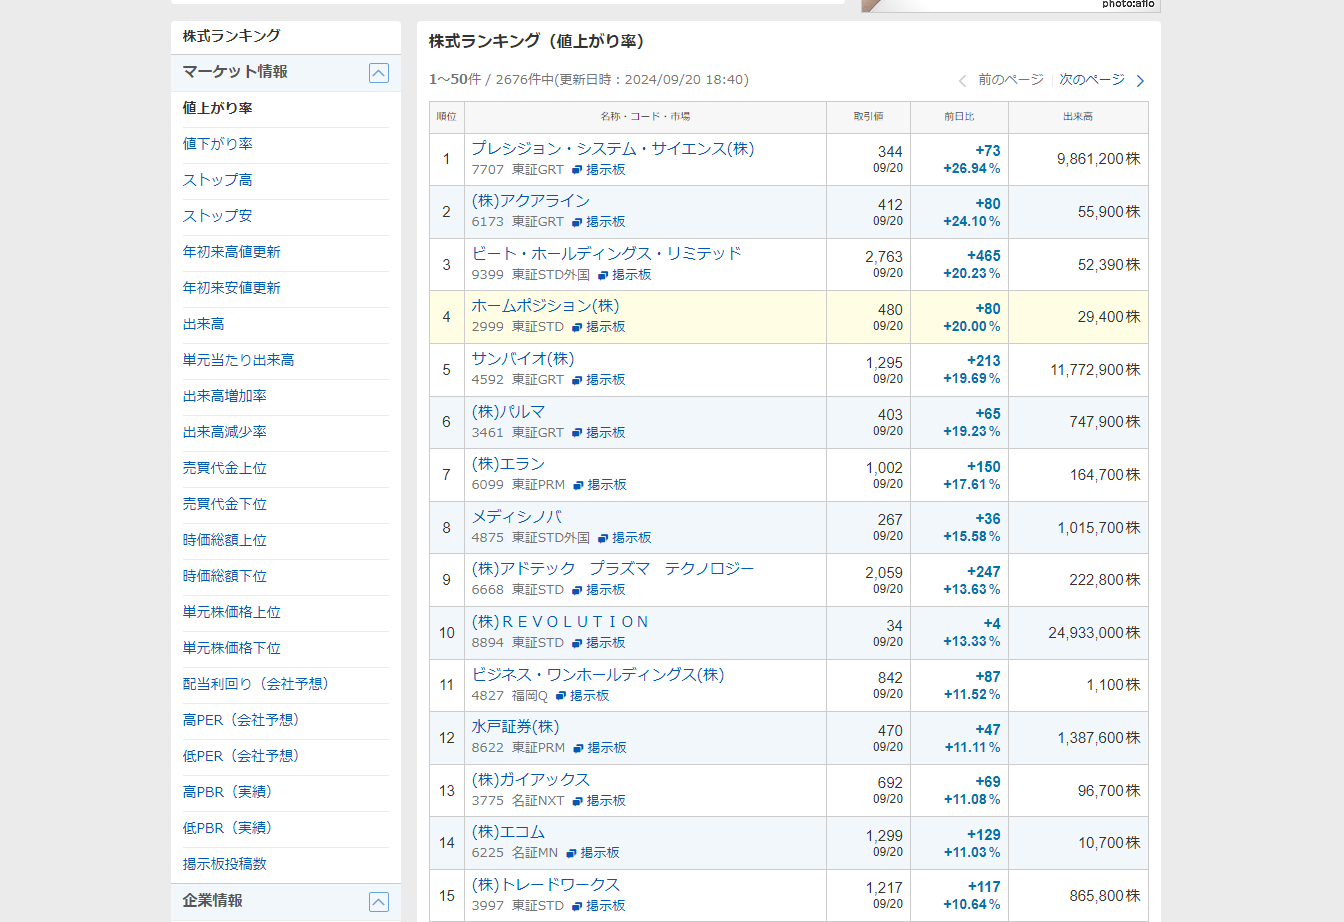Open 高PBR（実績）ranking

click(x=228, y=792)
